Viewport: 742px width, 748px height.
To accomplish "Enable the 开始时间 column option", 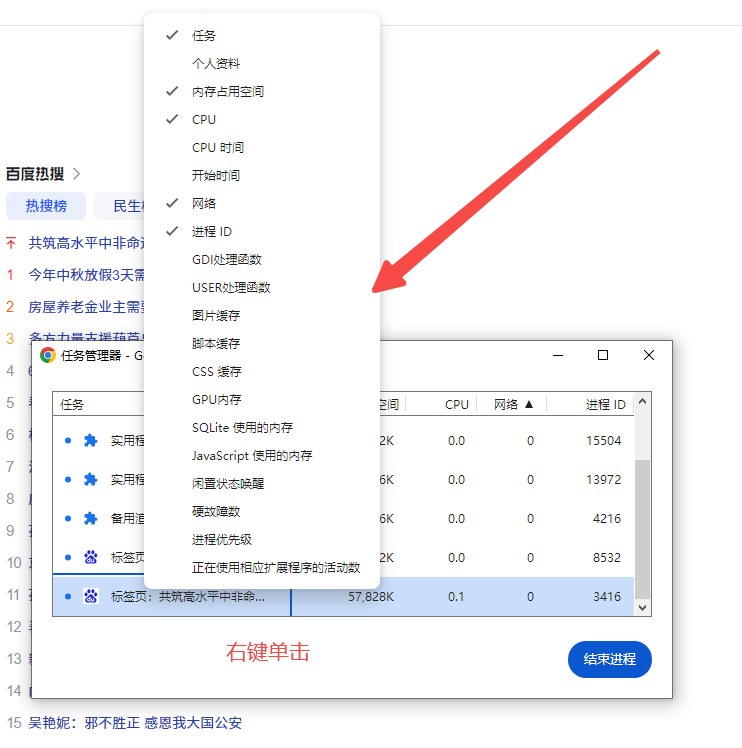I will [x=262, y=176].
